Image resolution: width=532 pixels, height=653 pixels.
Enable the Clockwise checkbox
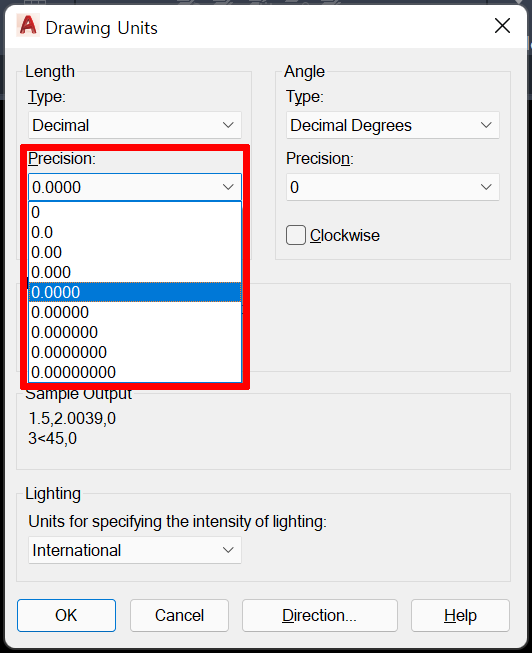296,235
